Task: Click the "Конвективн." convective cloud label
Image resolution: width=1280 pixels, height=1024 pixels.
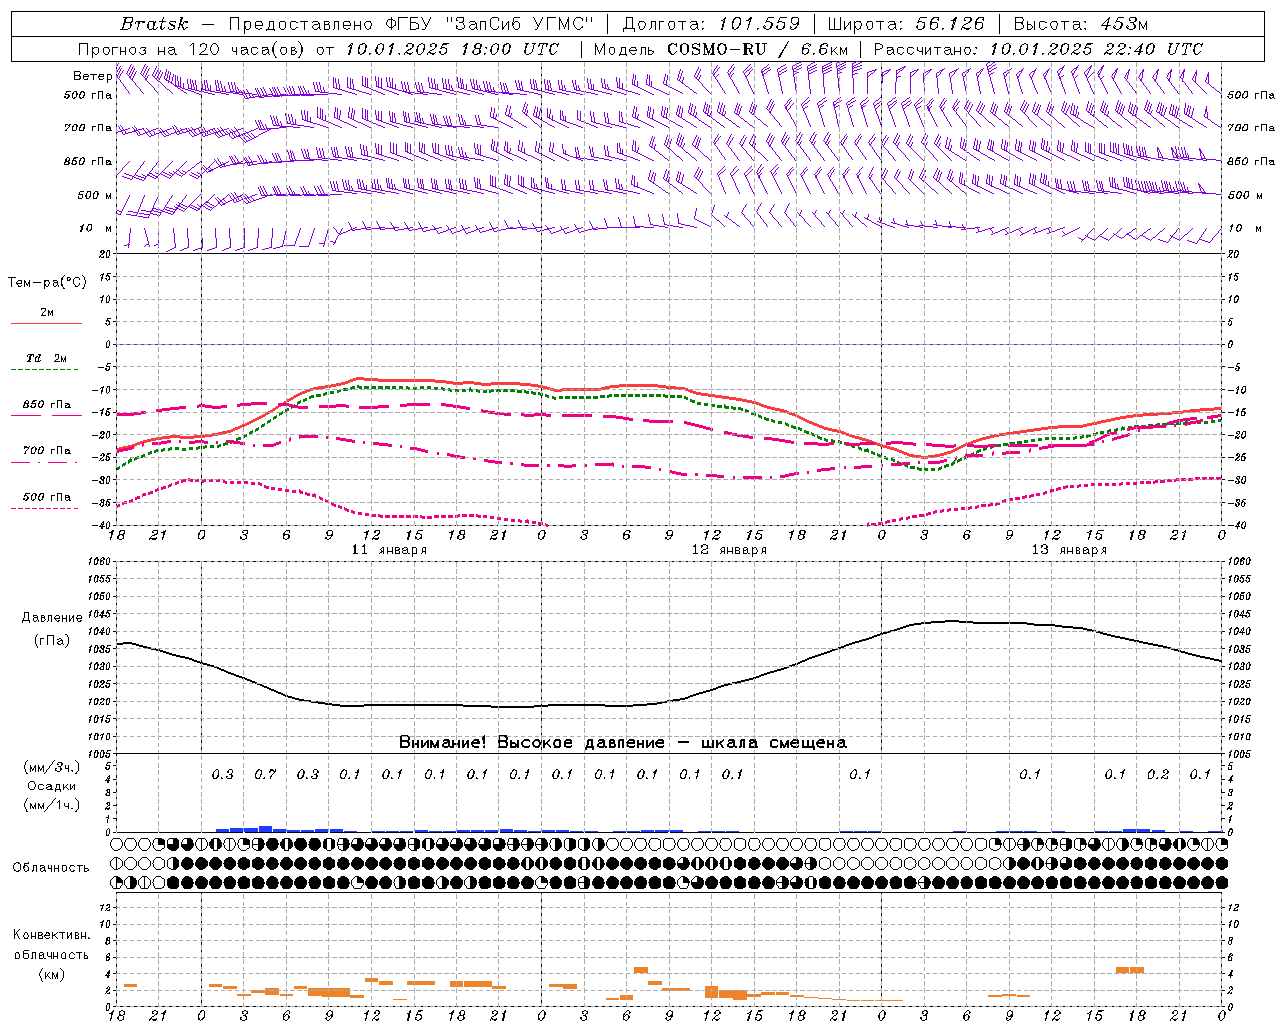Action: point(51,935)
